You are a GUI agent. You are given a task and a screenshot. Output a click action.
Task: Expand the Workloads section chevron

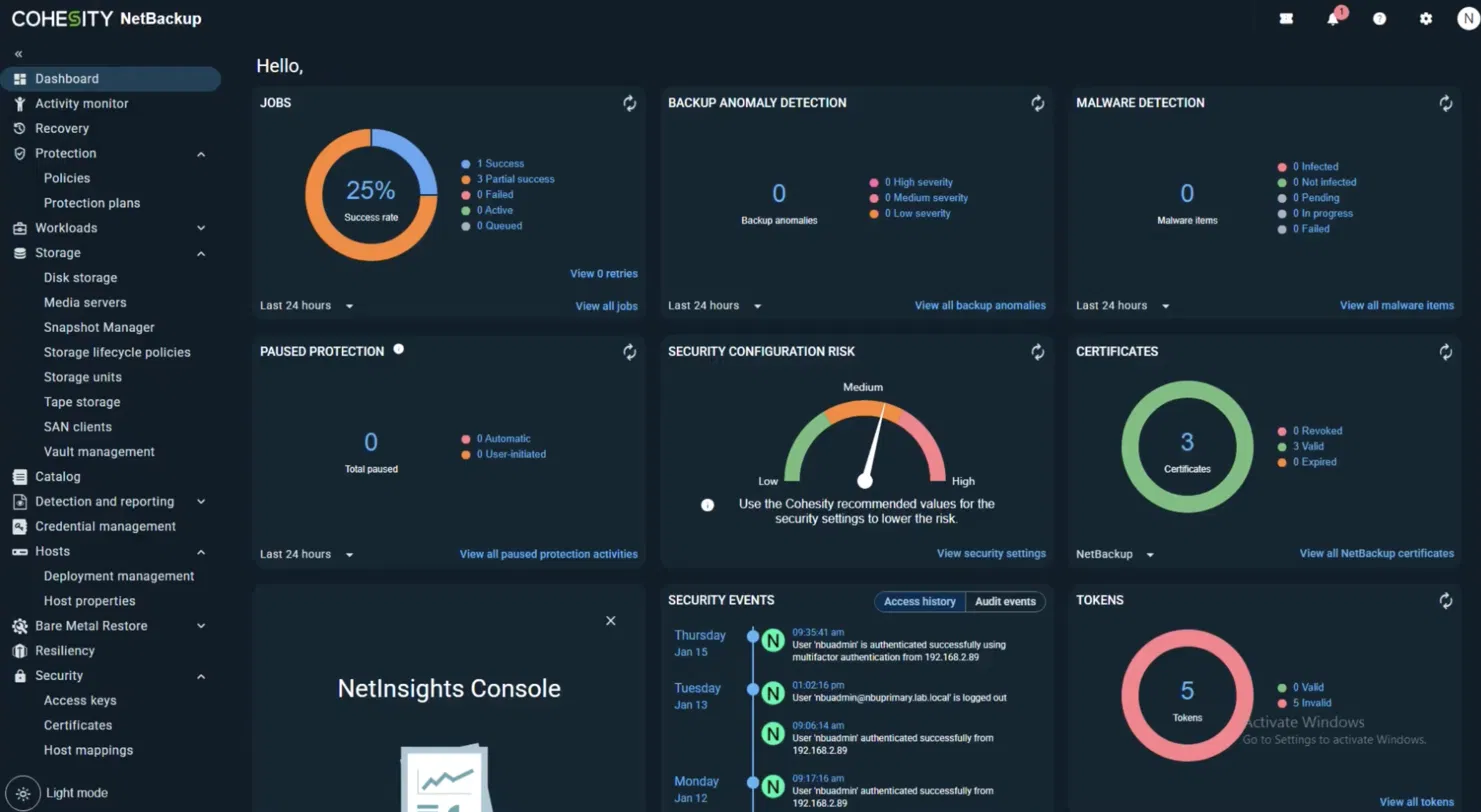coord(201,228)
